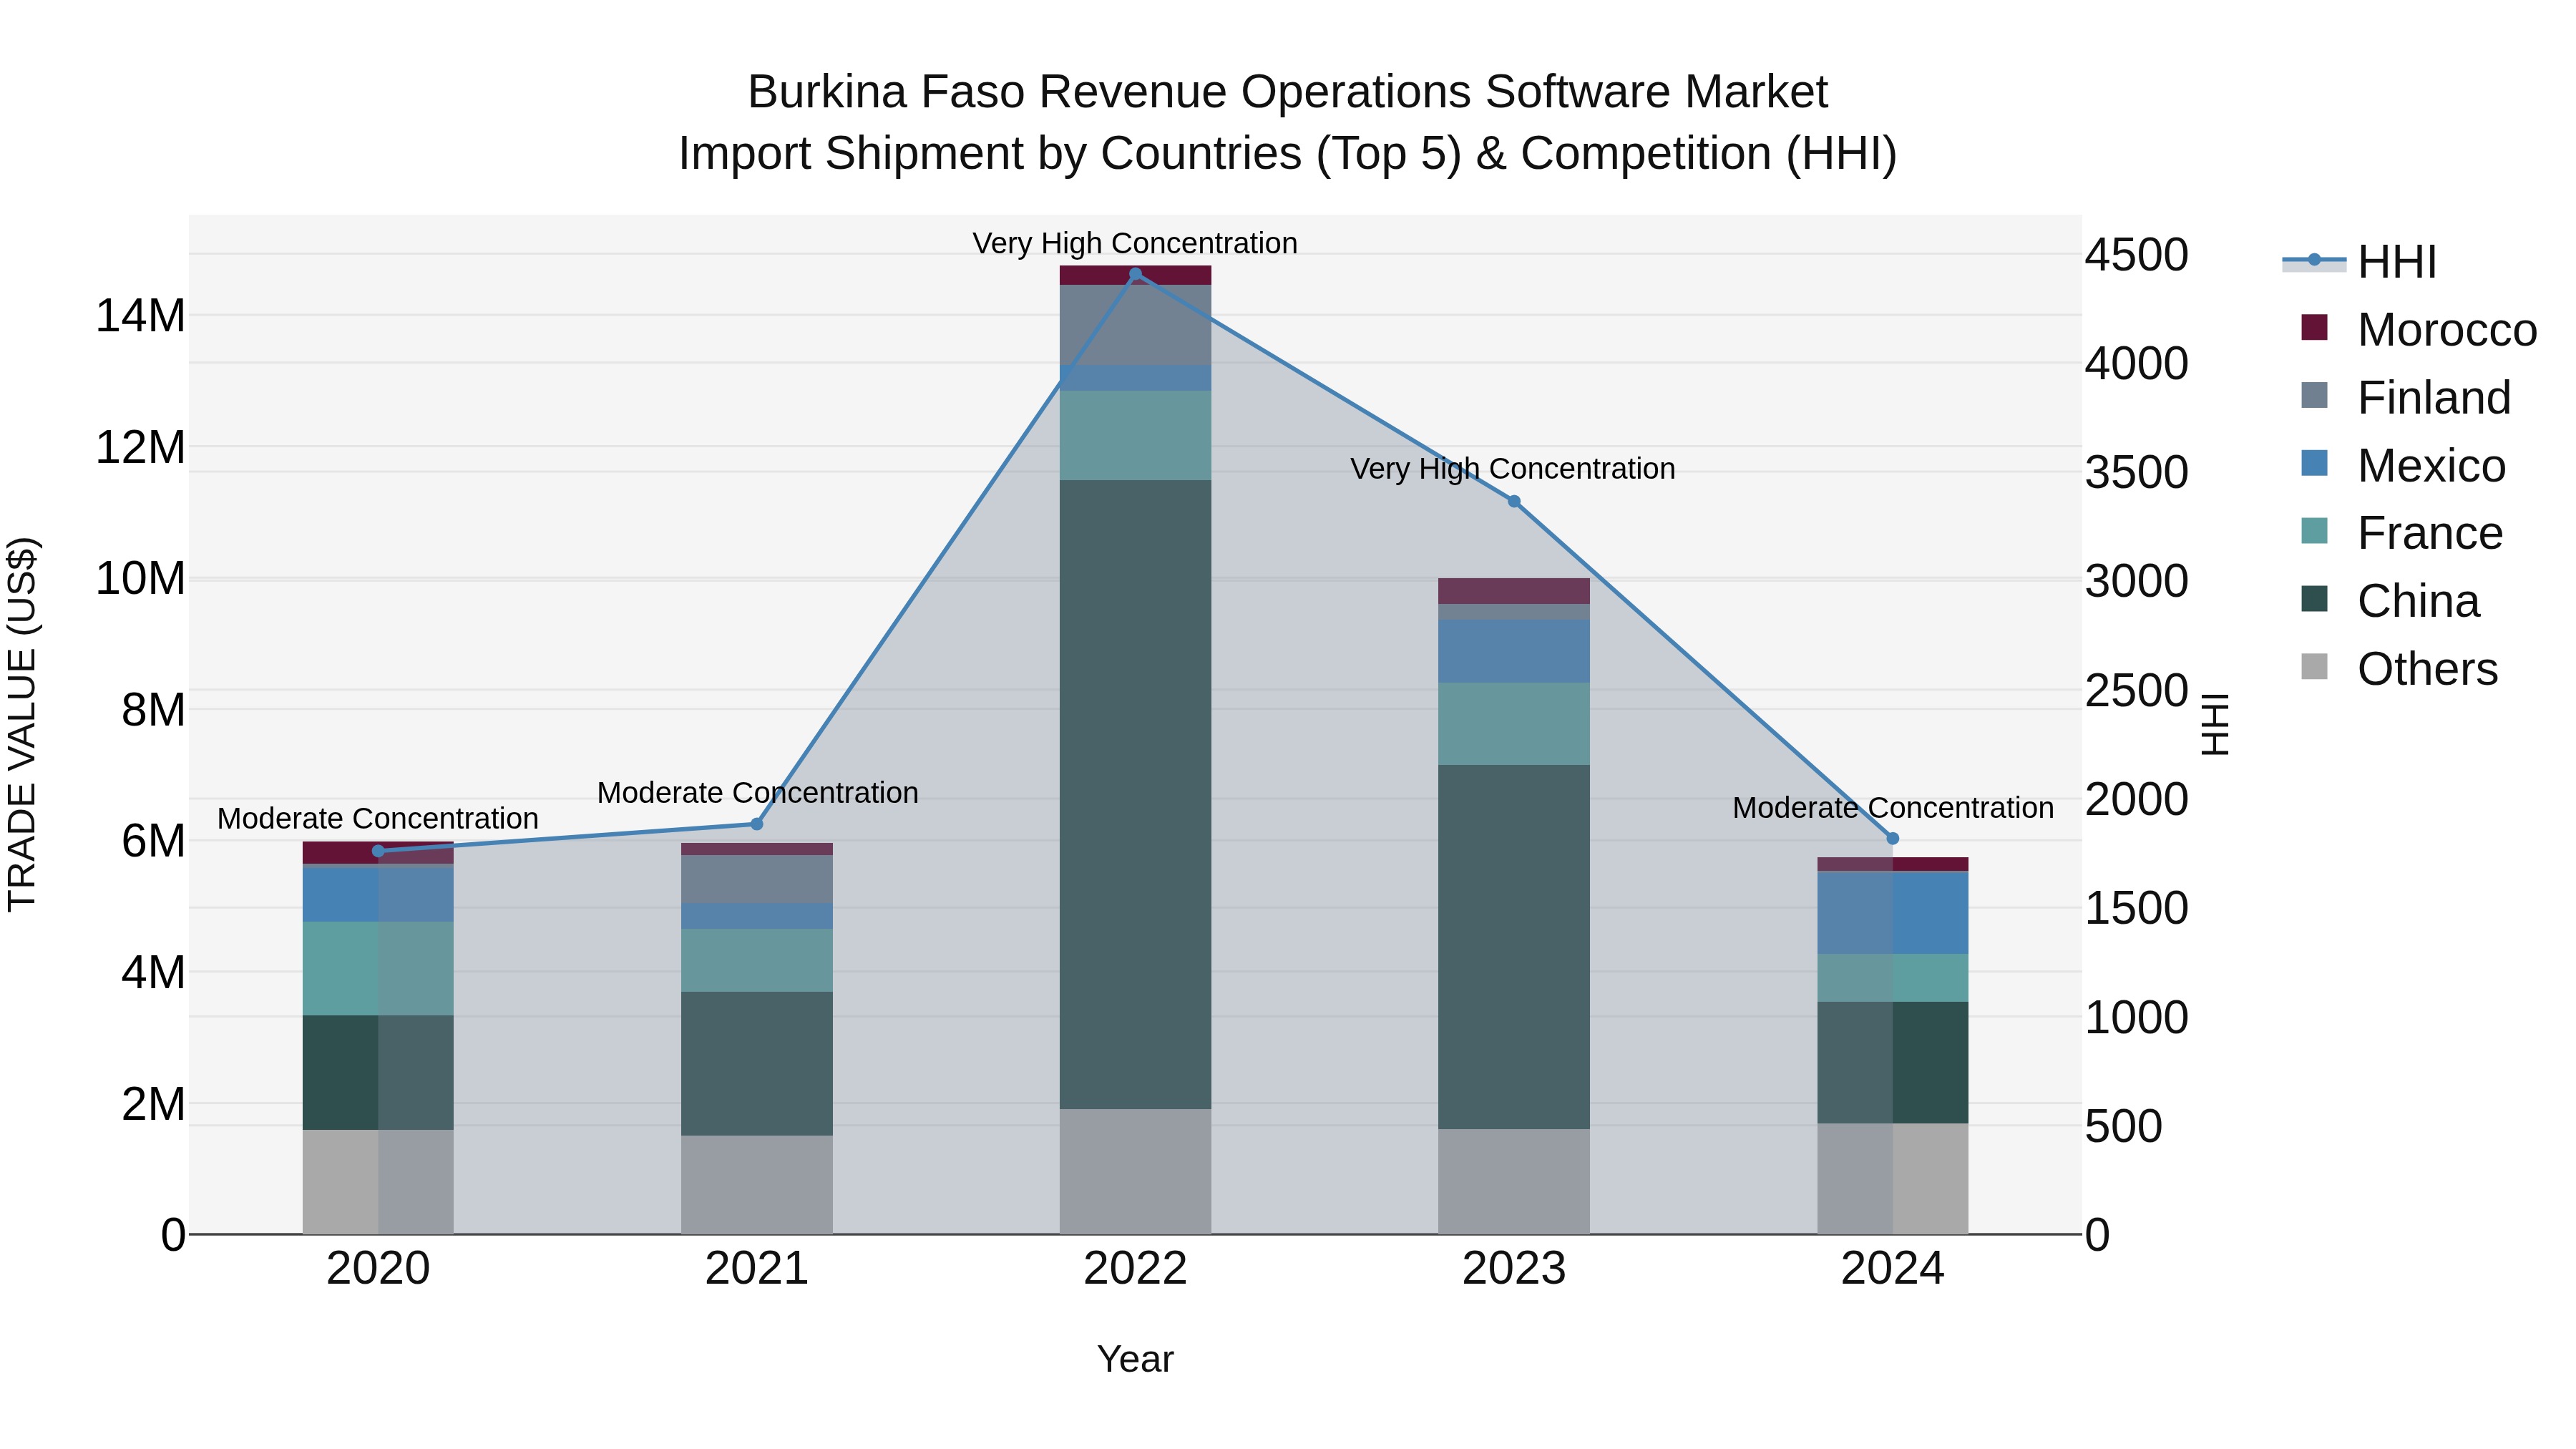This screenshot has width=2576, height=1449.
Task: Click the 3000 HHI axis tick label
Action: 2137,581
